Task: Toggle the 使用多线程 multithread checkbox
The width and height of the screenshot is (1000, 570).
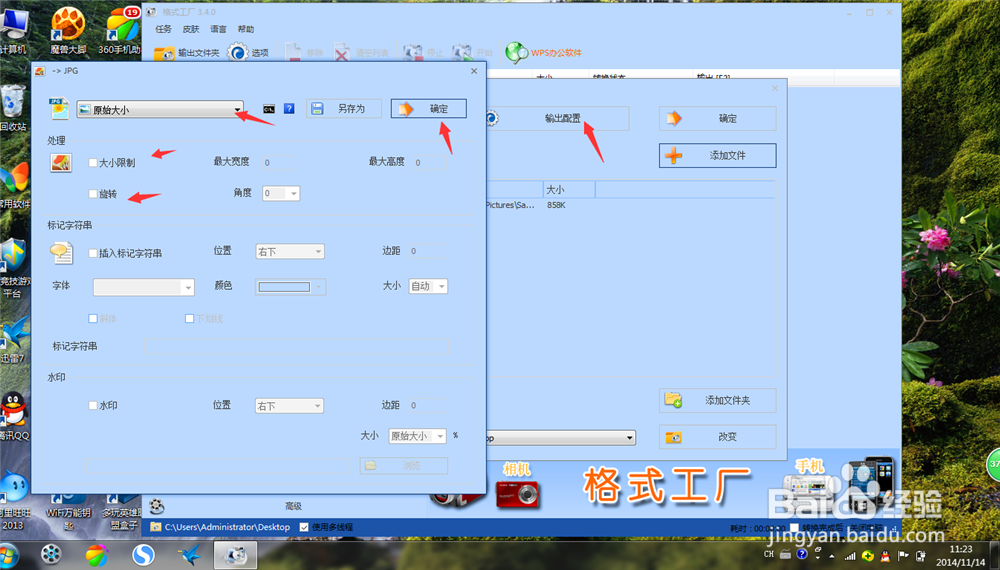Action: (x=304, y=527)
